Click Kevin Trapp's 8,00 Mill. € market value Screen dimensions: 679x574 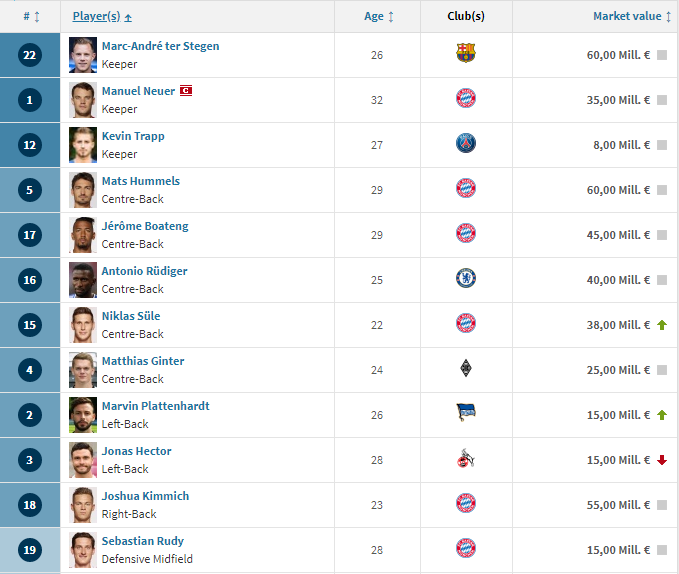point(621,145)
